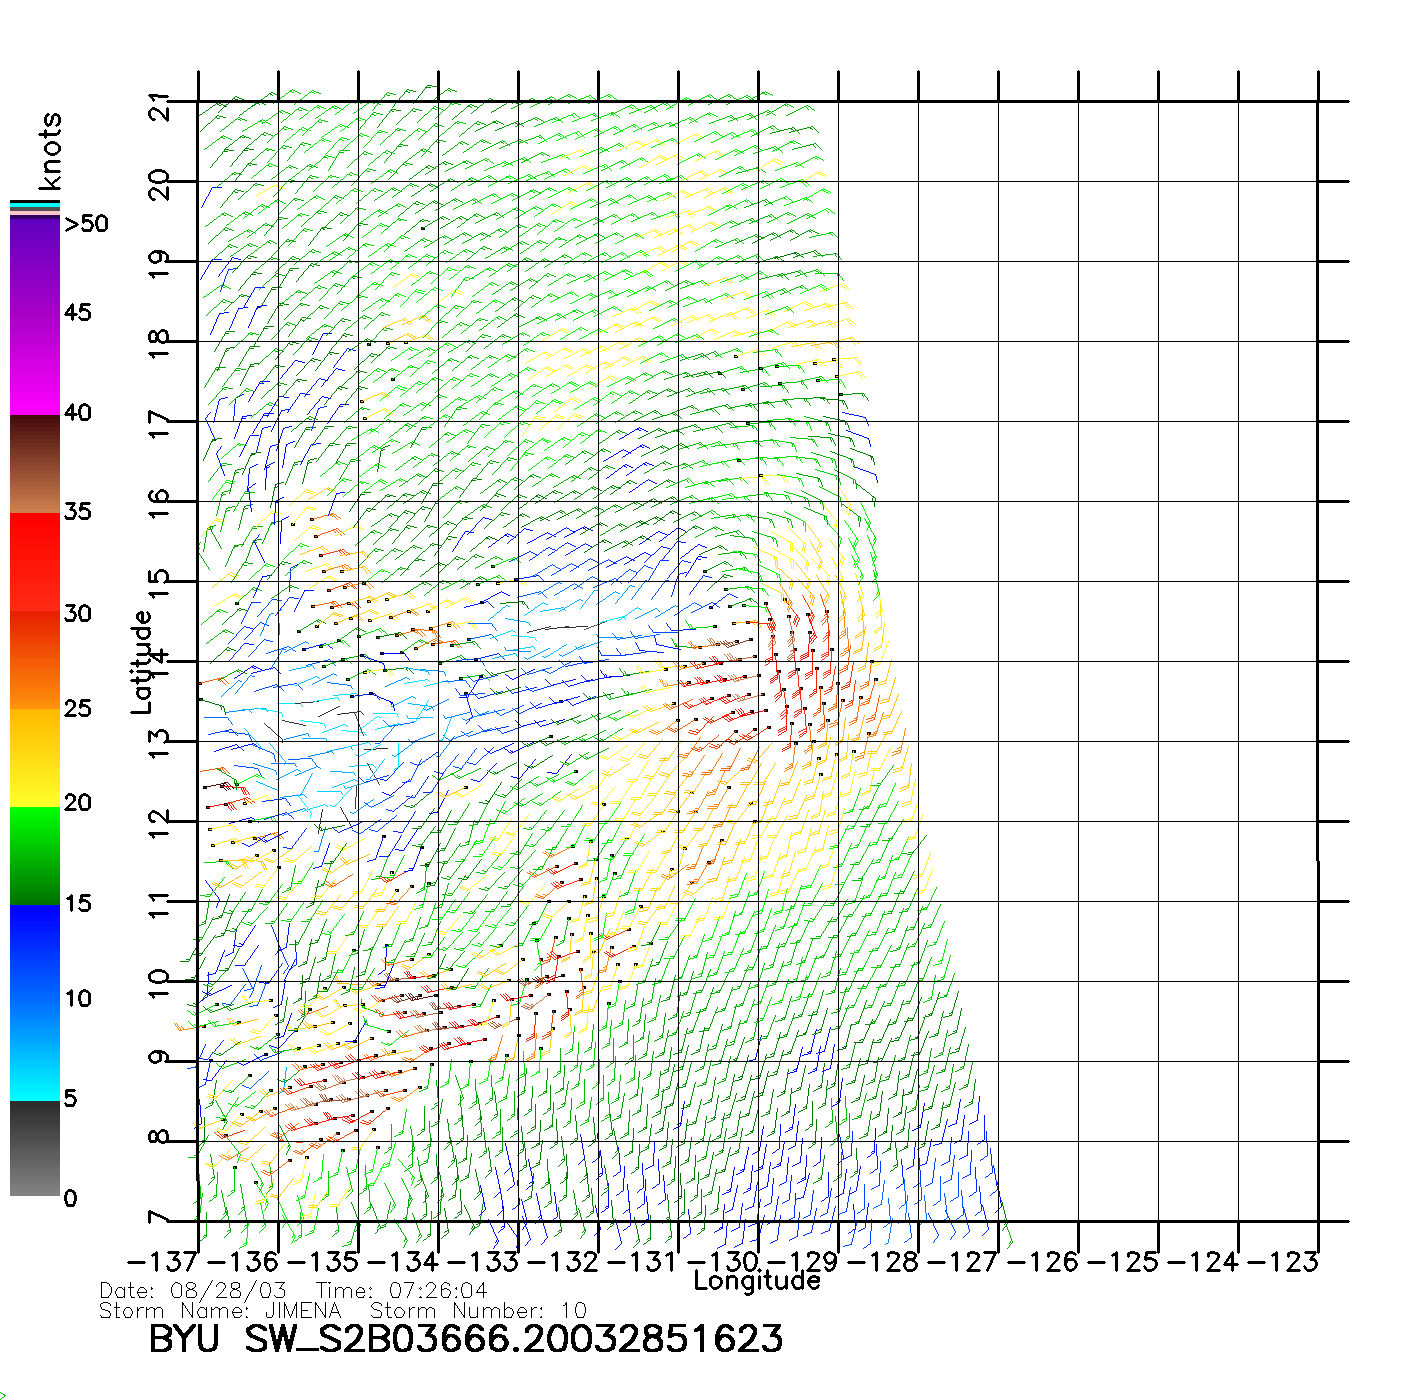1420x1400 pixels.
Task: Click the 'Longitude' axis title
Action: (757, 1281)
